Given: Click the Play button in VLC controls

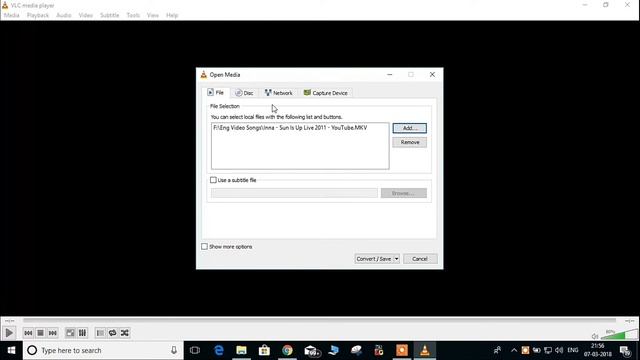Looking at the screenshot, I should [x=9, y=333].
